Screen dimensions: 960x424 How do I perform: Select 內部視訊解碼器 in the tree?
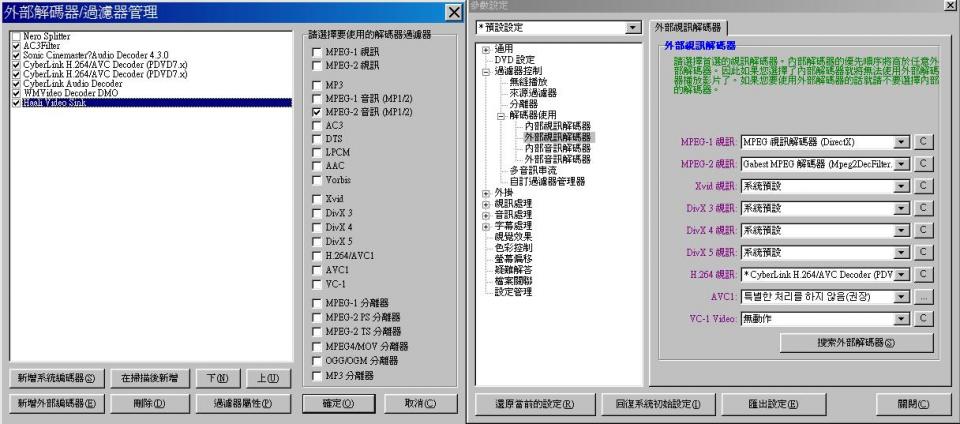pos(558,126)
